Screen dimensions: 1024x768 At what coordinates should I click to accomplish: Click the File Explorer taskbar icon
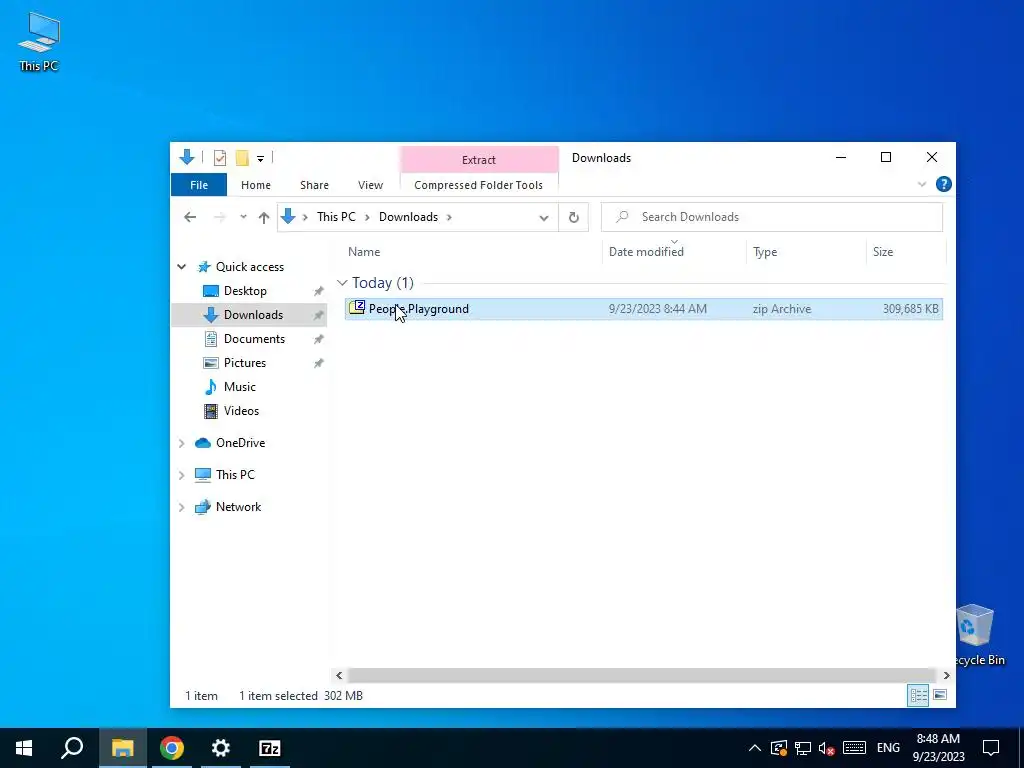pyautogui.click(x=122, y=748)
